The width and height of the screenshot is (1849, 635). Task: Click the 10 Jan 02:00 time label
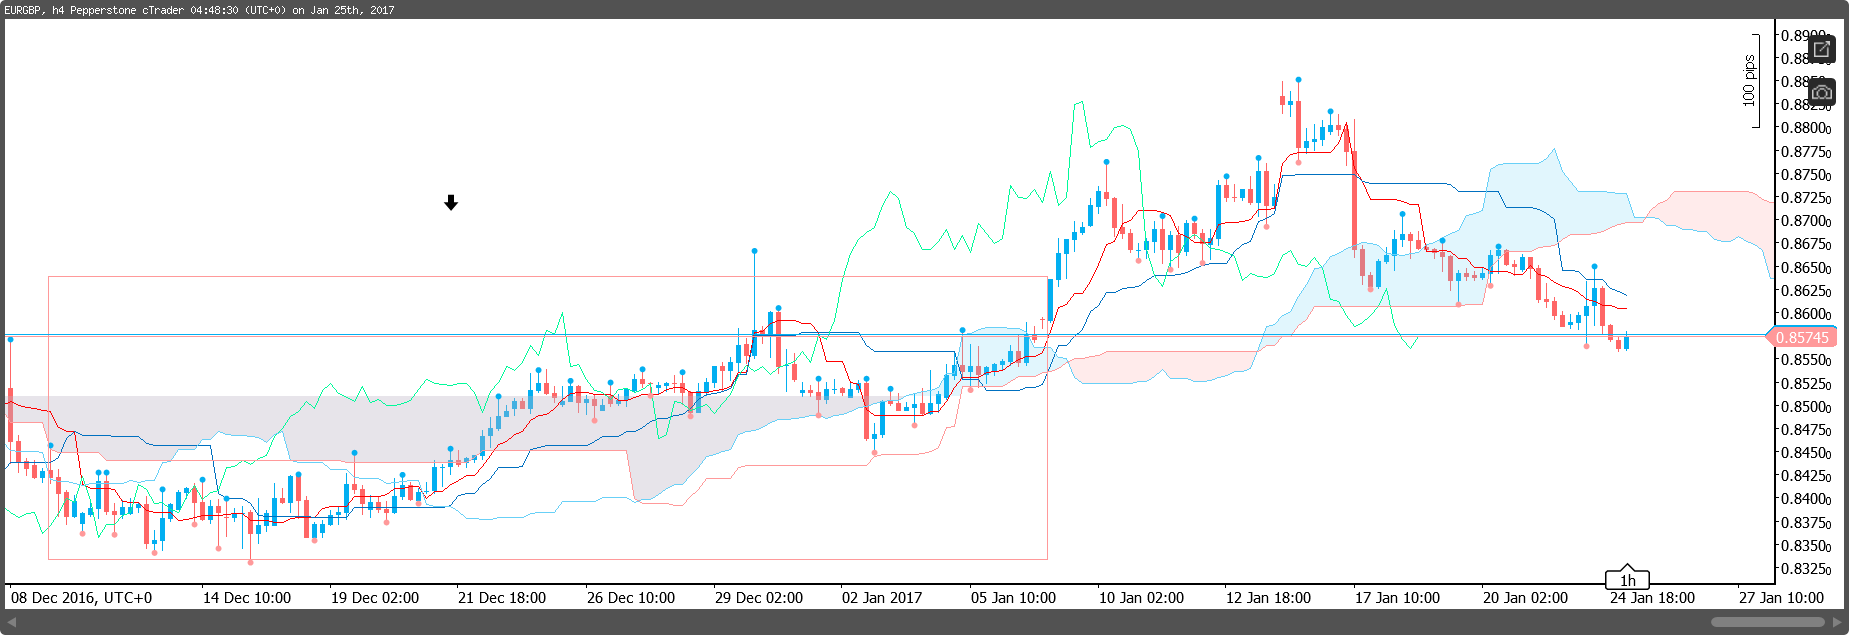pyautogui.click(x=1141, y=598)
